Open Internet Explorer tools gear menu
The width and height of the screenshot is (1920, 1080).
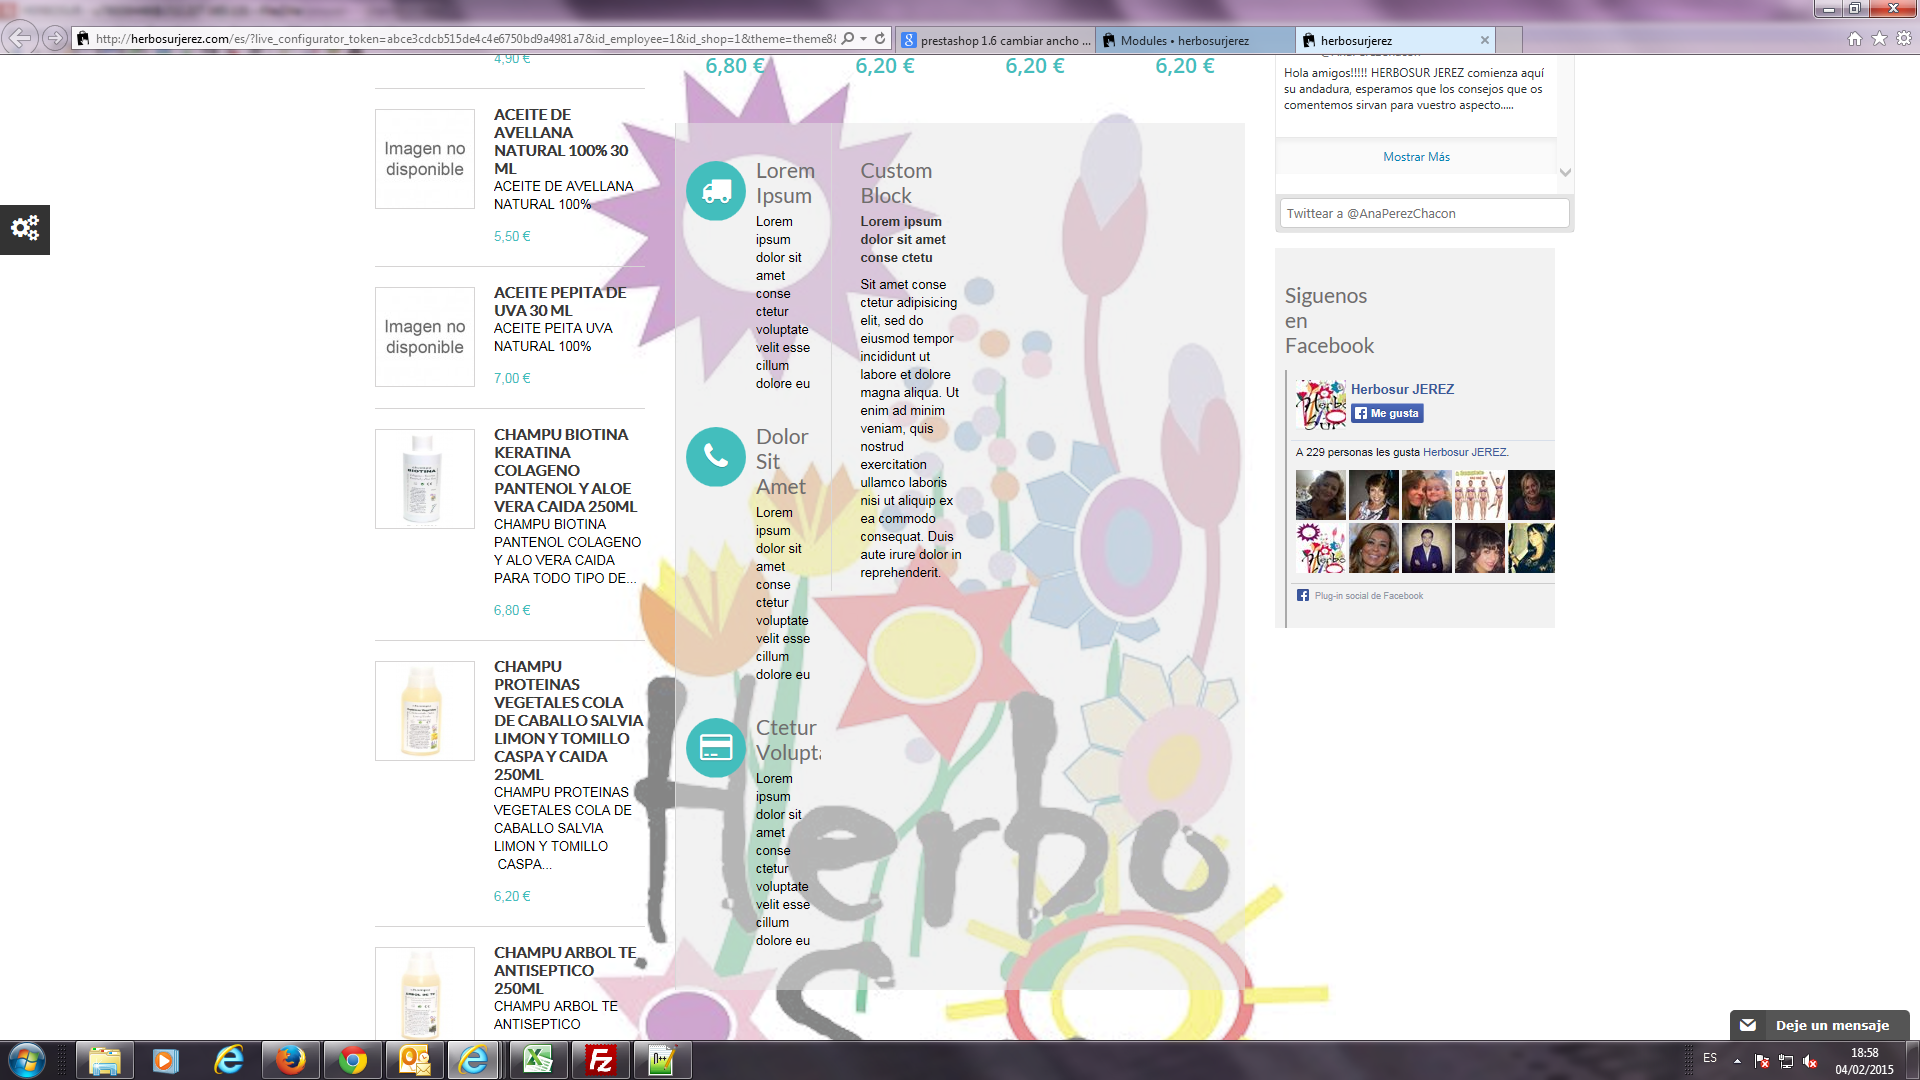pos(1904,38)
